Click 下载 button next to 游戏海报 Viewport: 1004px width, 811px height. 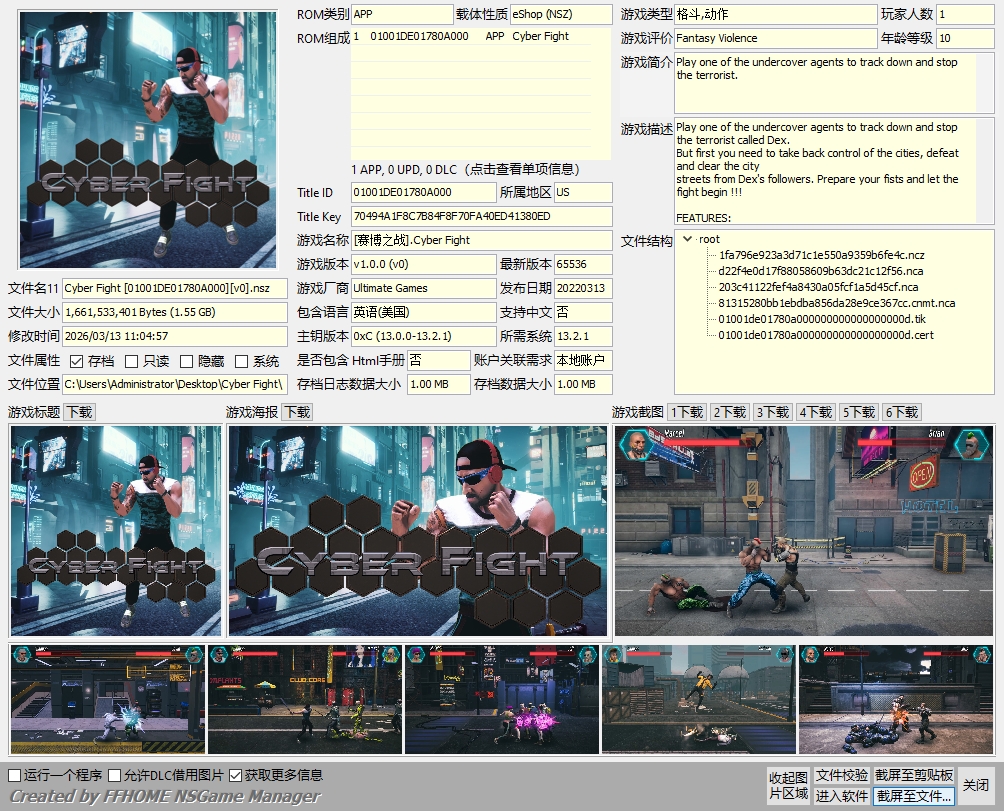[297, 412]
